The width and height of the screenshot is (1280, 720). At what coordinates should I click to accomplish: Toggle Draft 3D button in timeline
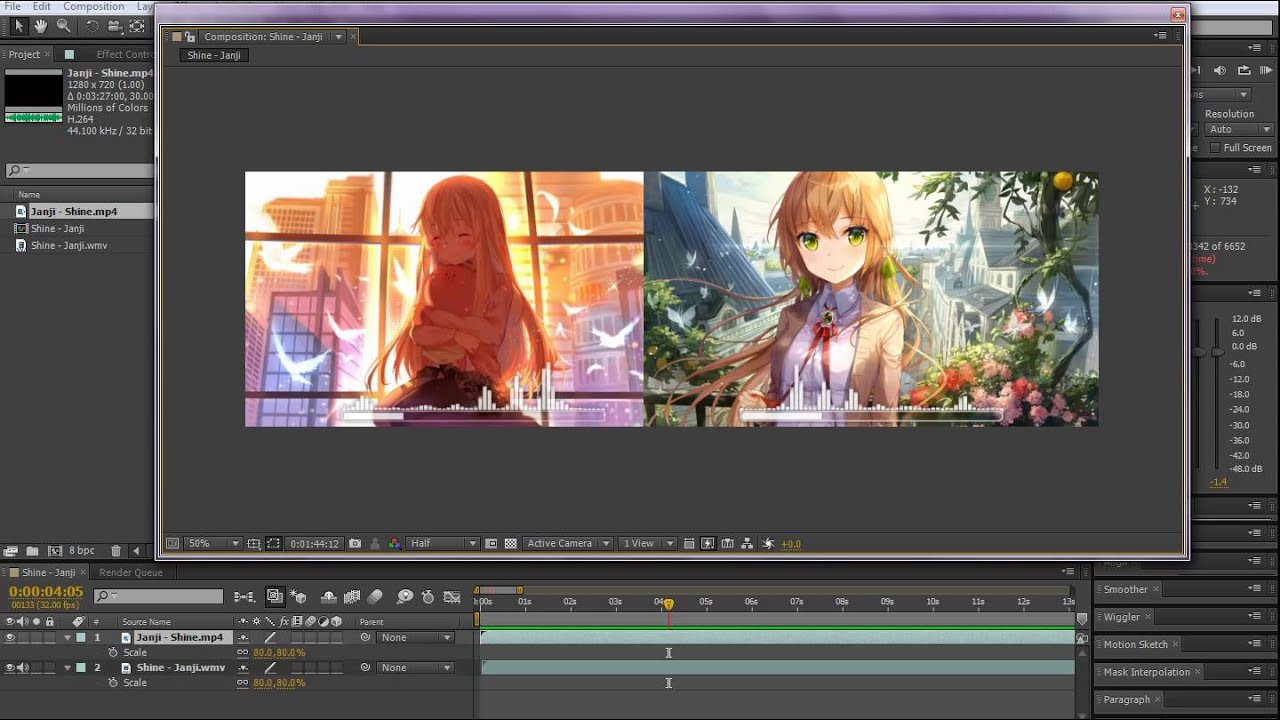[x=299, y=597]
